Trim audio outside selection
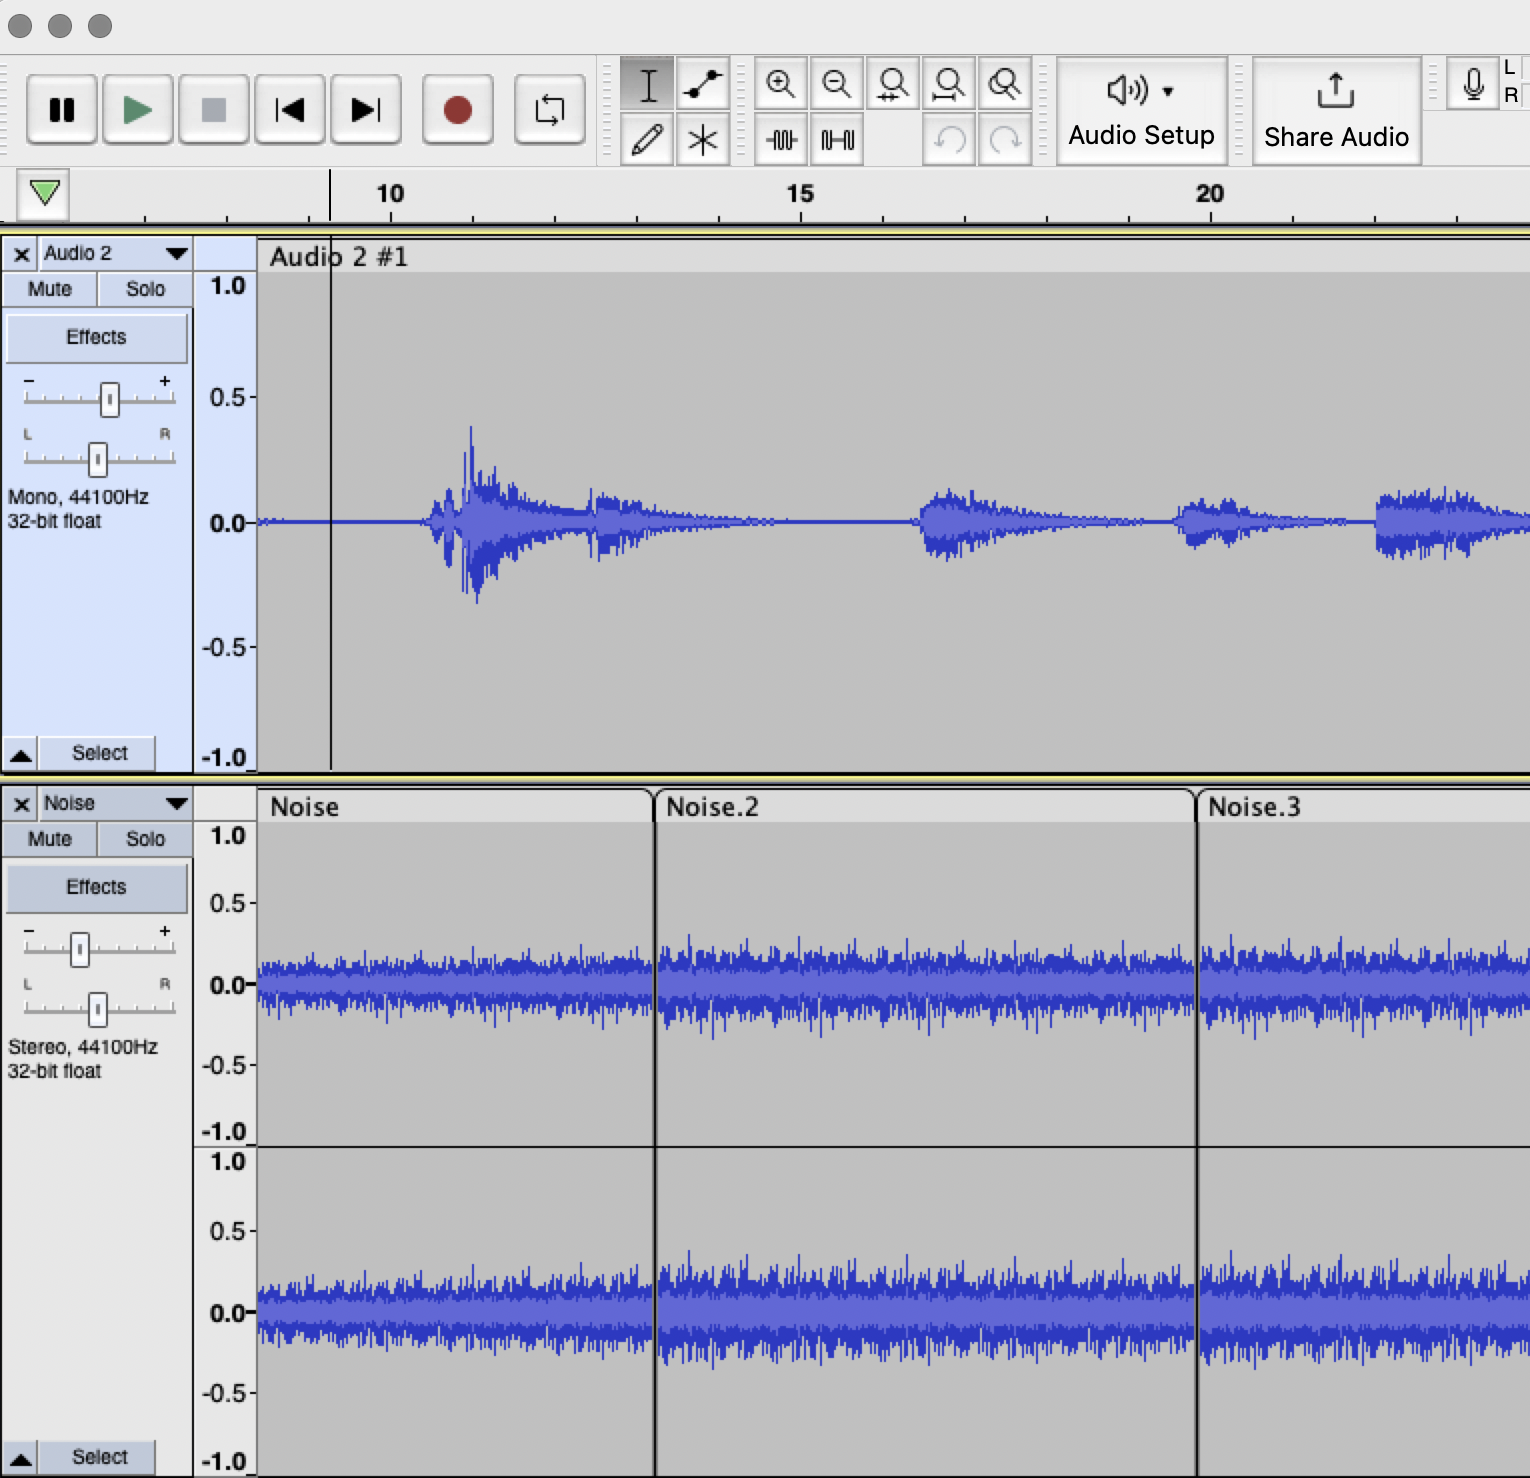Viewport: 1530px width, 1478px height. (x=781, y=139)
